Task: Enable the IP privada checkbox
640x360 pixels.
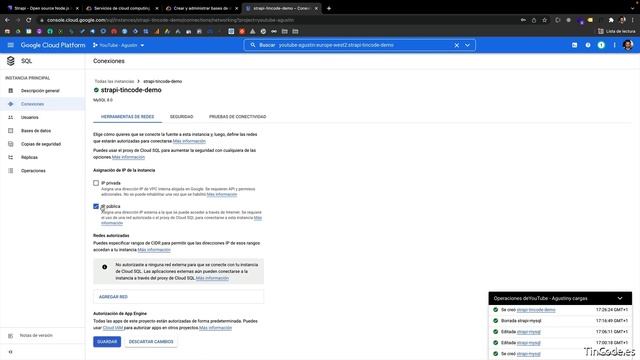Action: [x=96, y=183]
